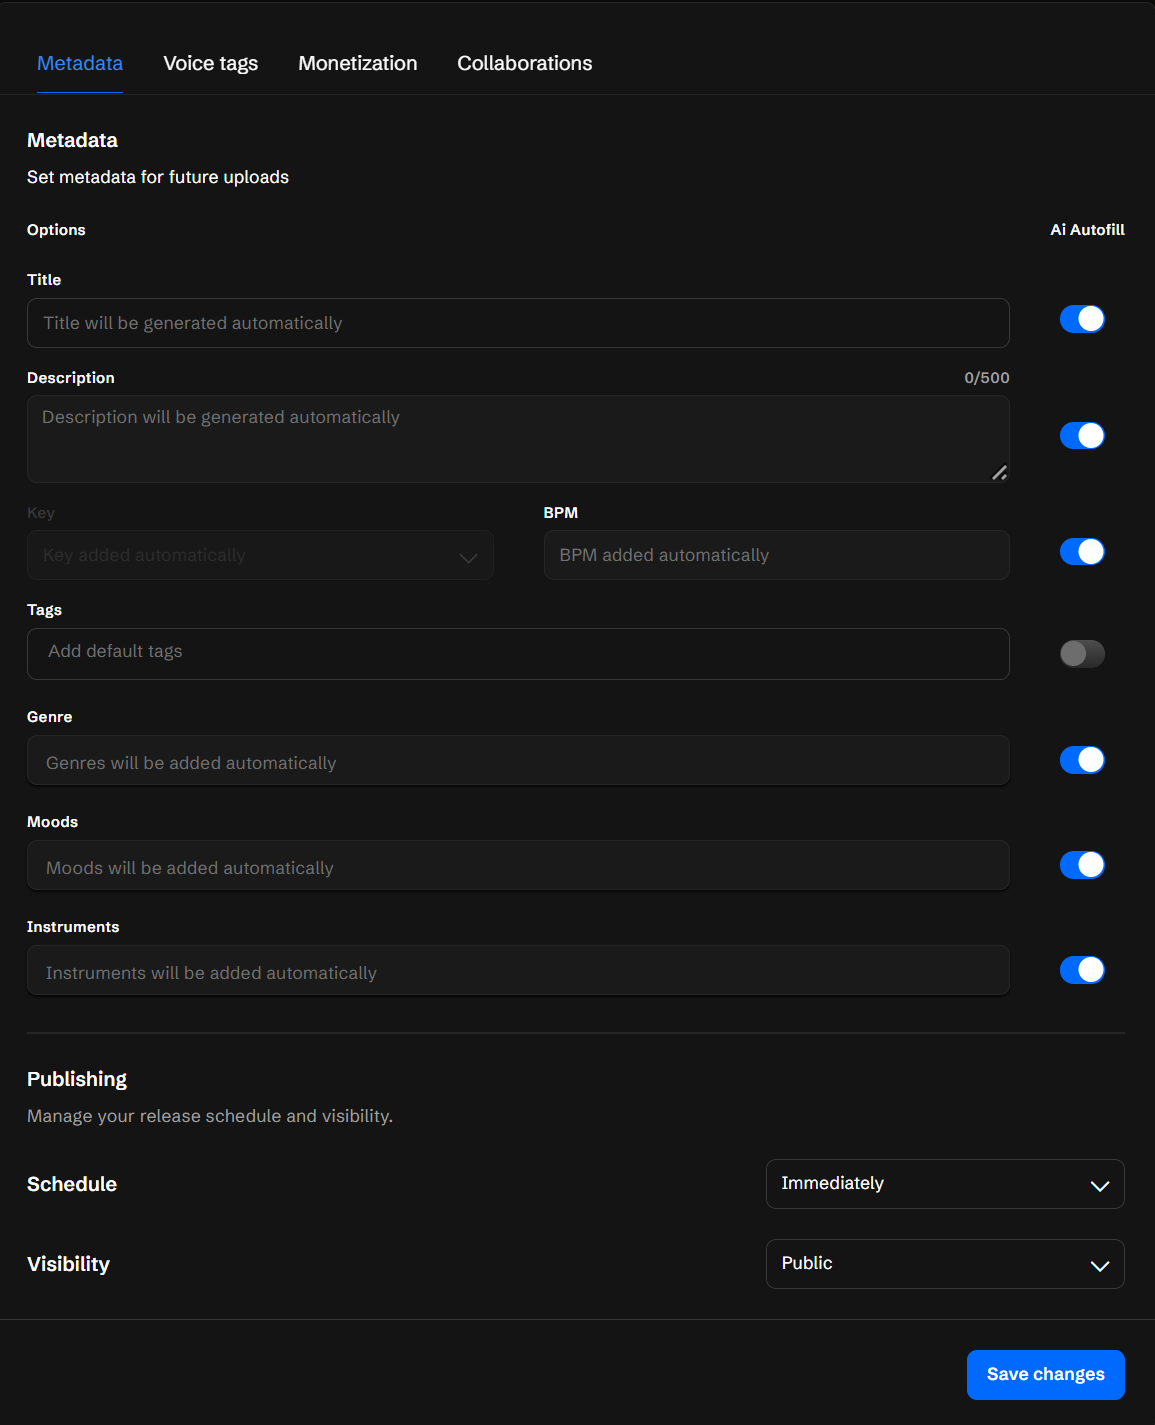
Task: Click the Save changes button
Action: coord(1045,1375)
